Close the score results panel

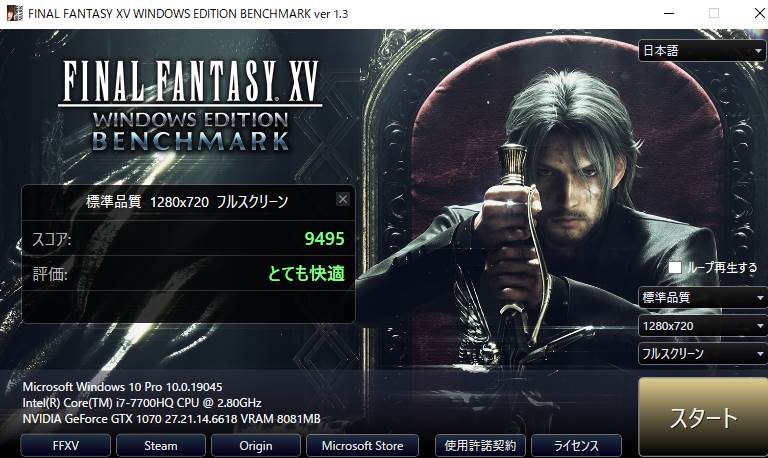343,199
